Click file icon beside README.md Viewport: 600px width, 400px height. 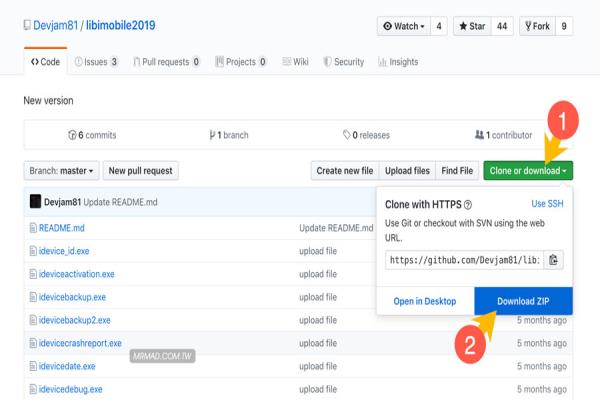coord(33,228)
